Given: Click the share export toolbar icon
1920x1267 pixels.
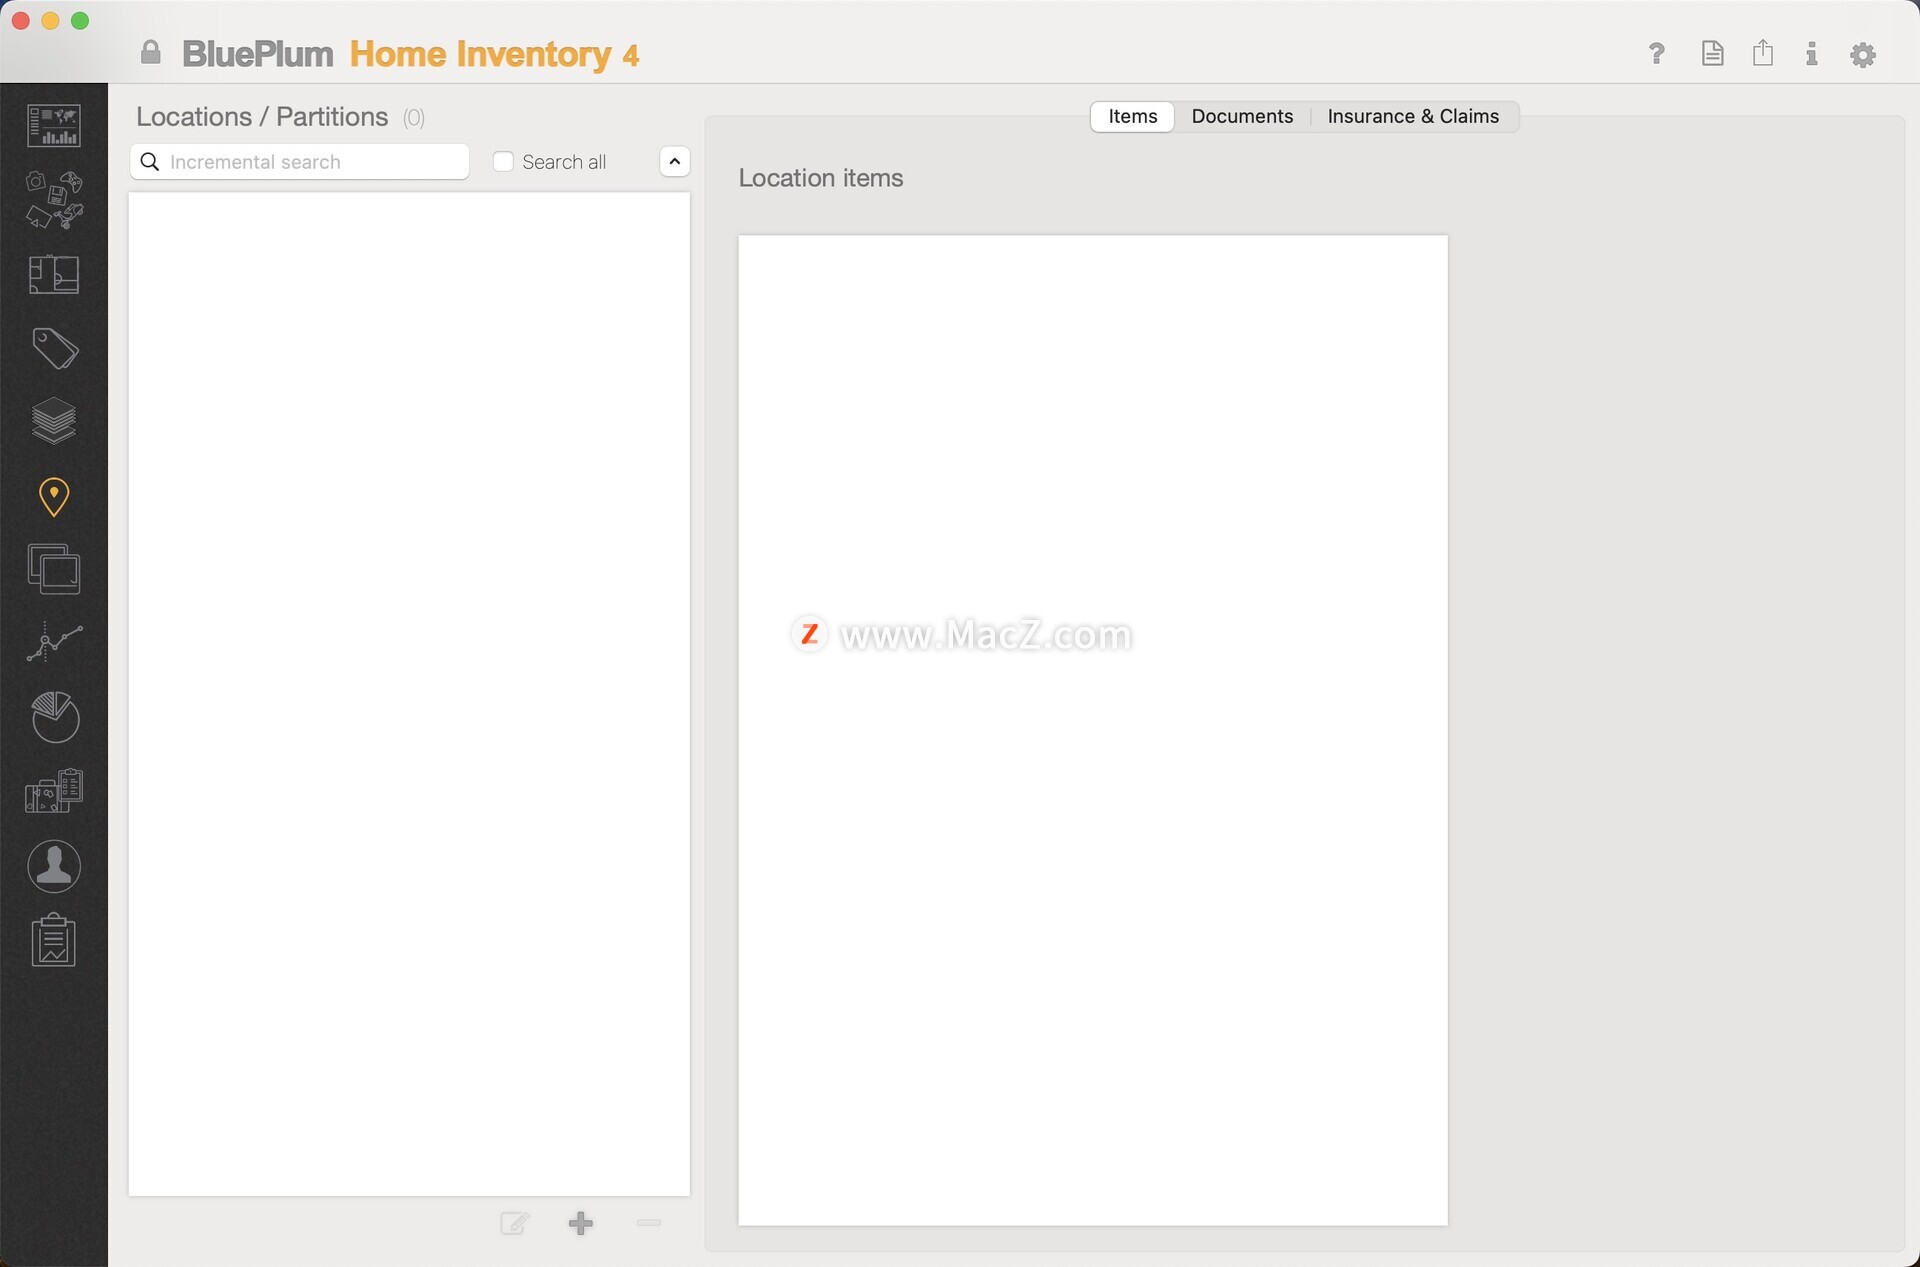Looking at the screenshot, I should pos(1763,53).
